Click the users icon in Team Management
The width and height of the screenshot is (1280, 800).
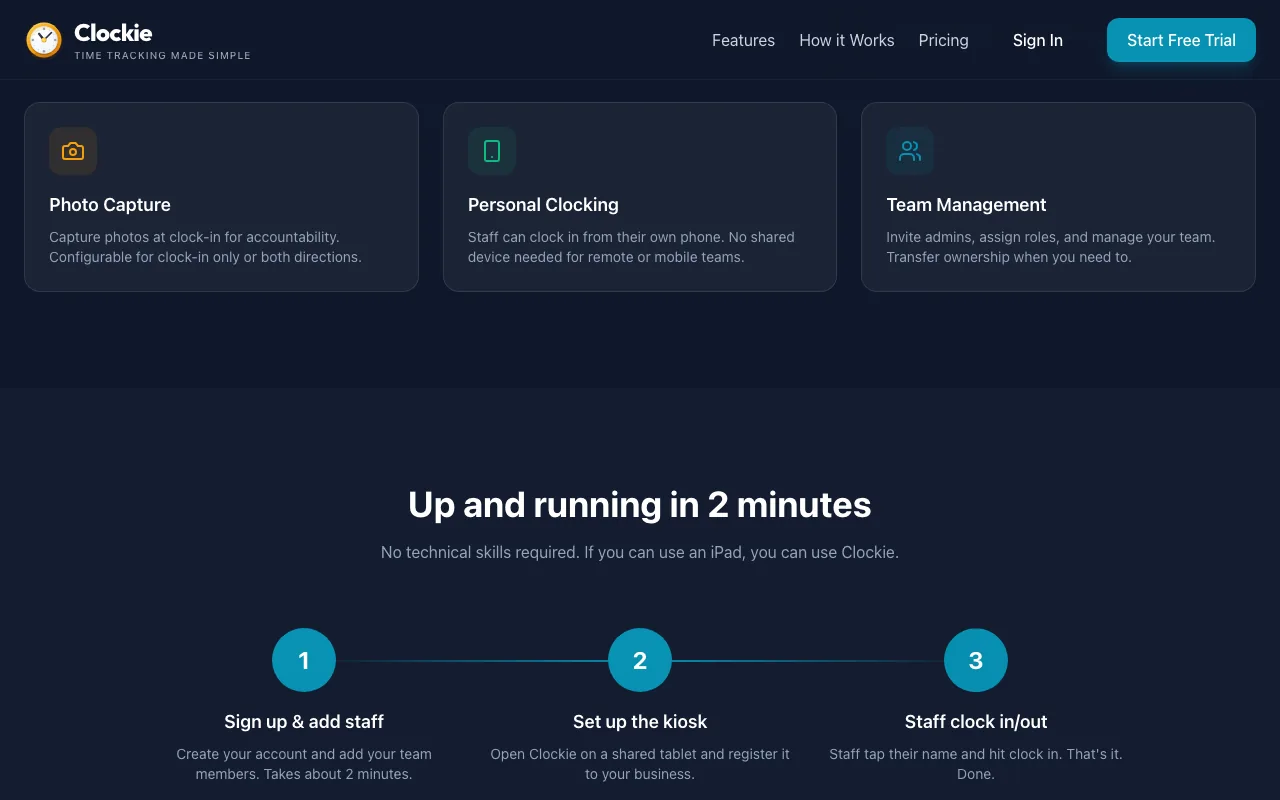click(x=910, y=151)
